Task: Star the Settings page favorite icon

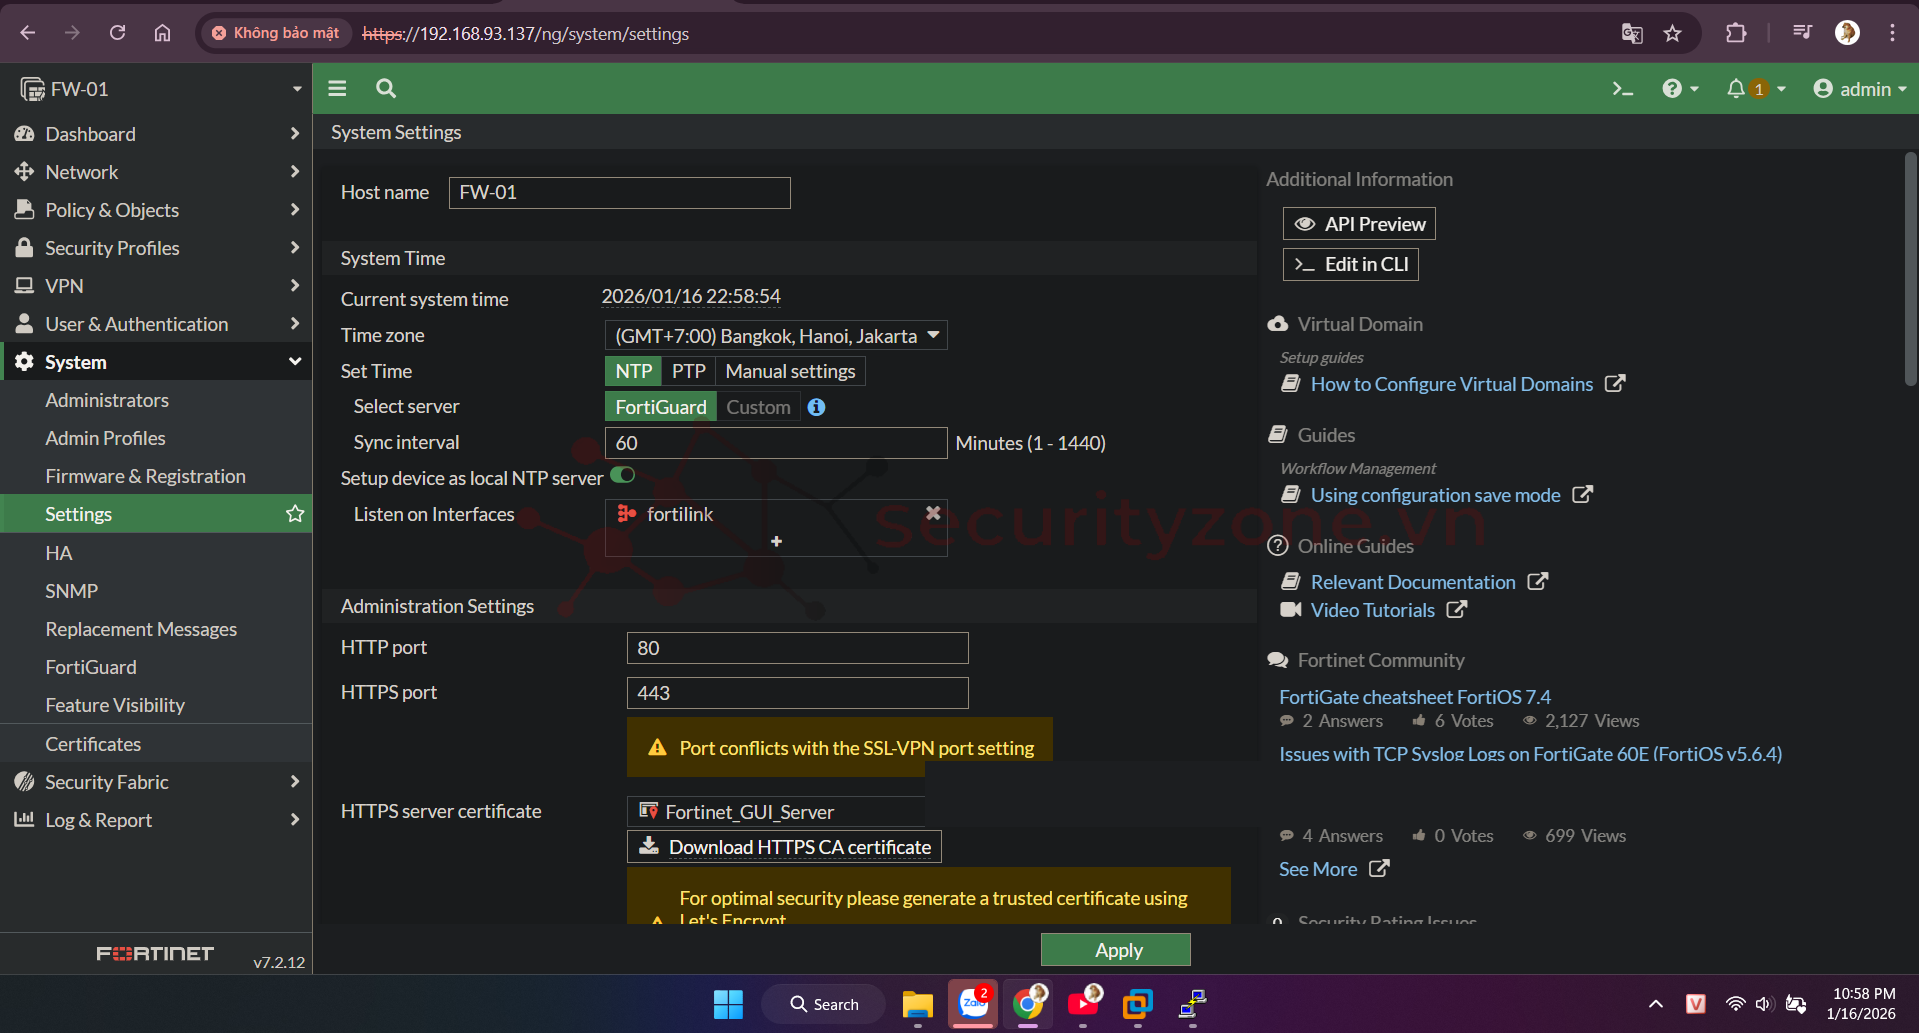Action: pyautogui.click(x=293, y=513)
